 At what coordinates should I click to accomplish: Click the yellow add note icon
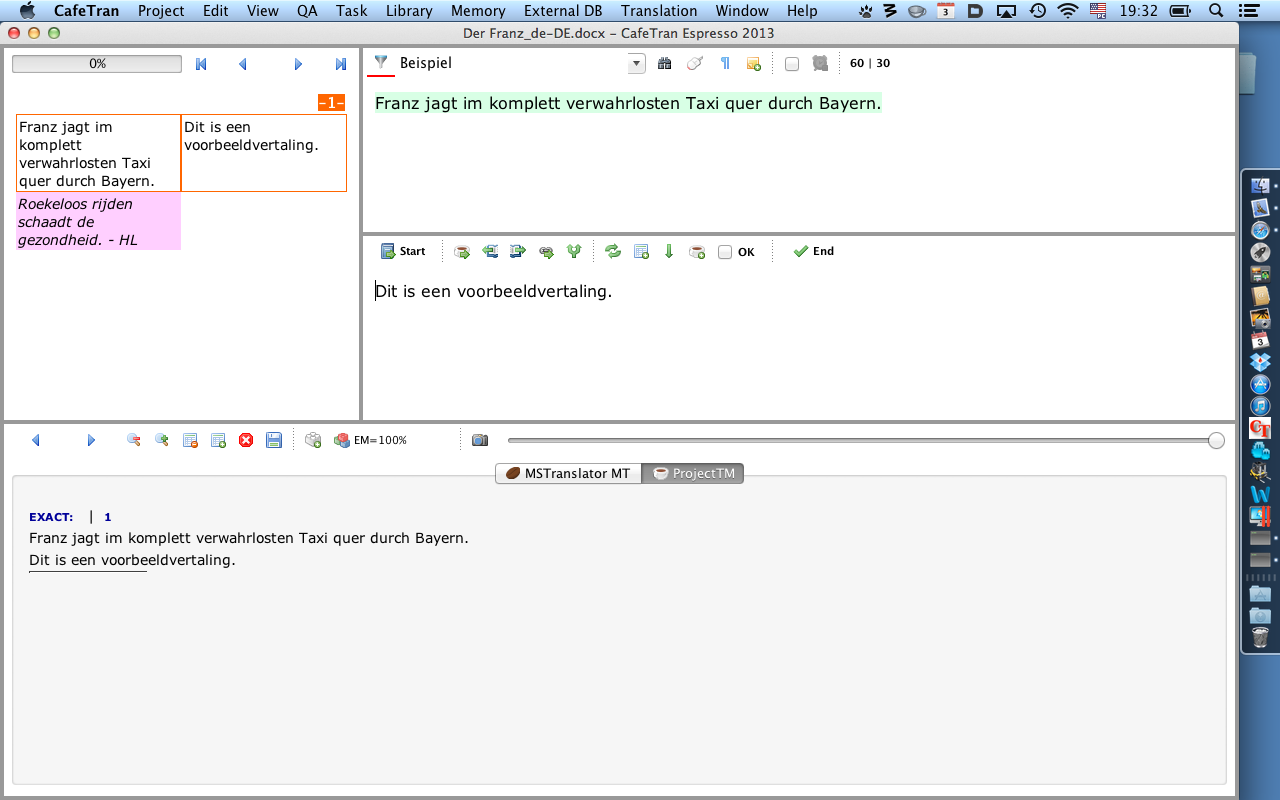coord(754,64)
